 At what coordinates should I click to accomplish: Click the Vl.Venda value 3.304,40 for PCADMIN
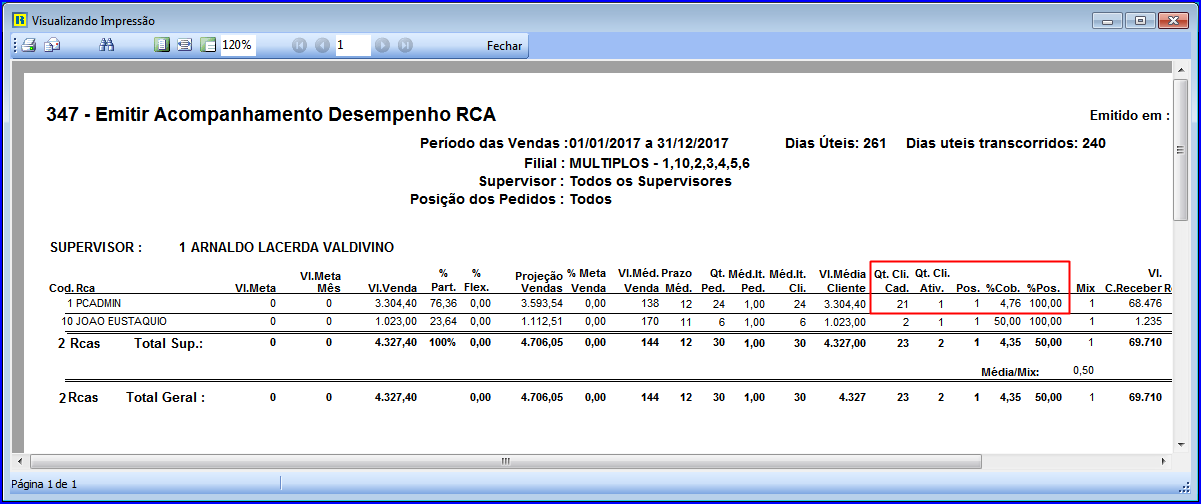tap(396, 302)
